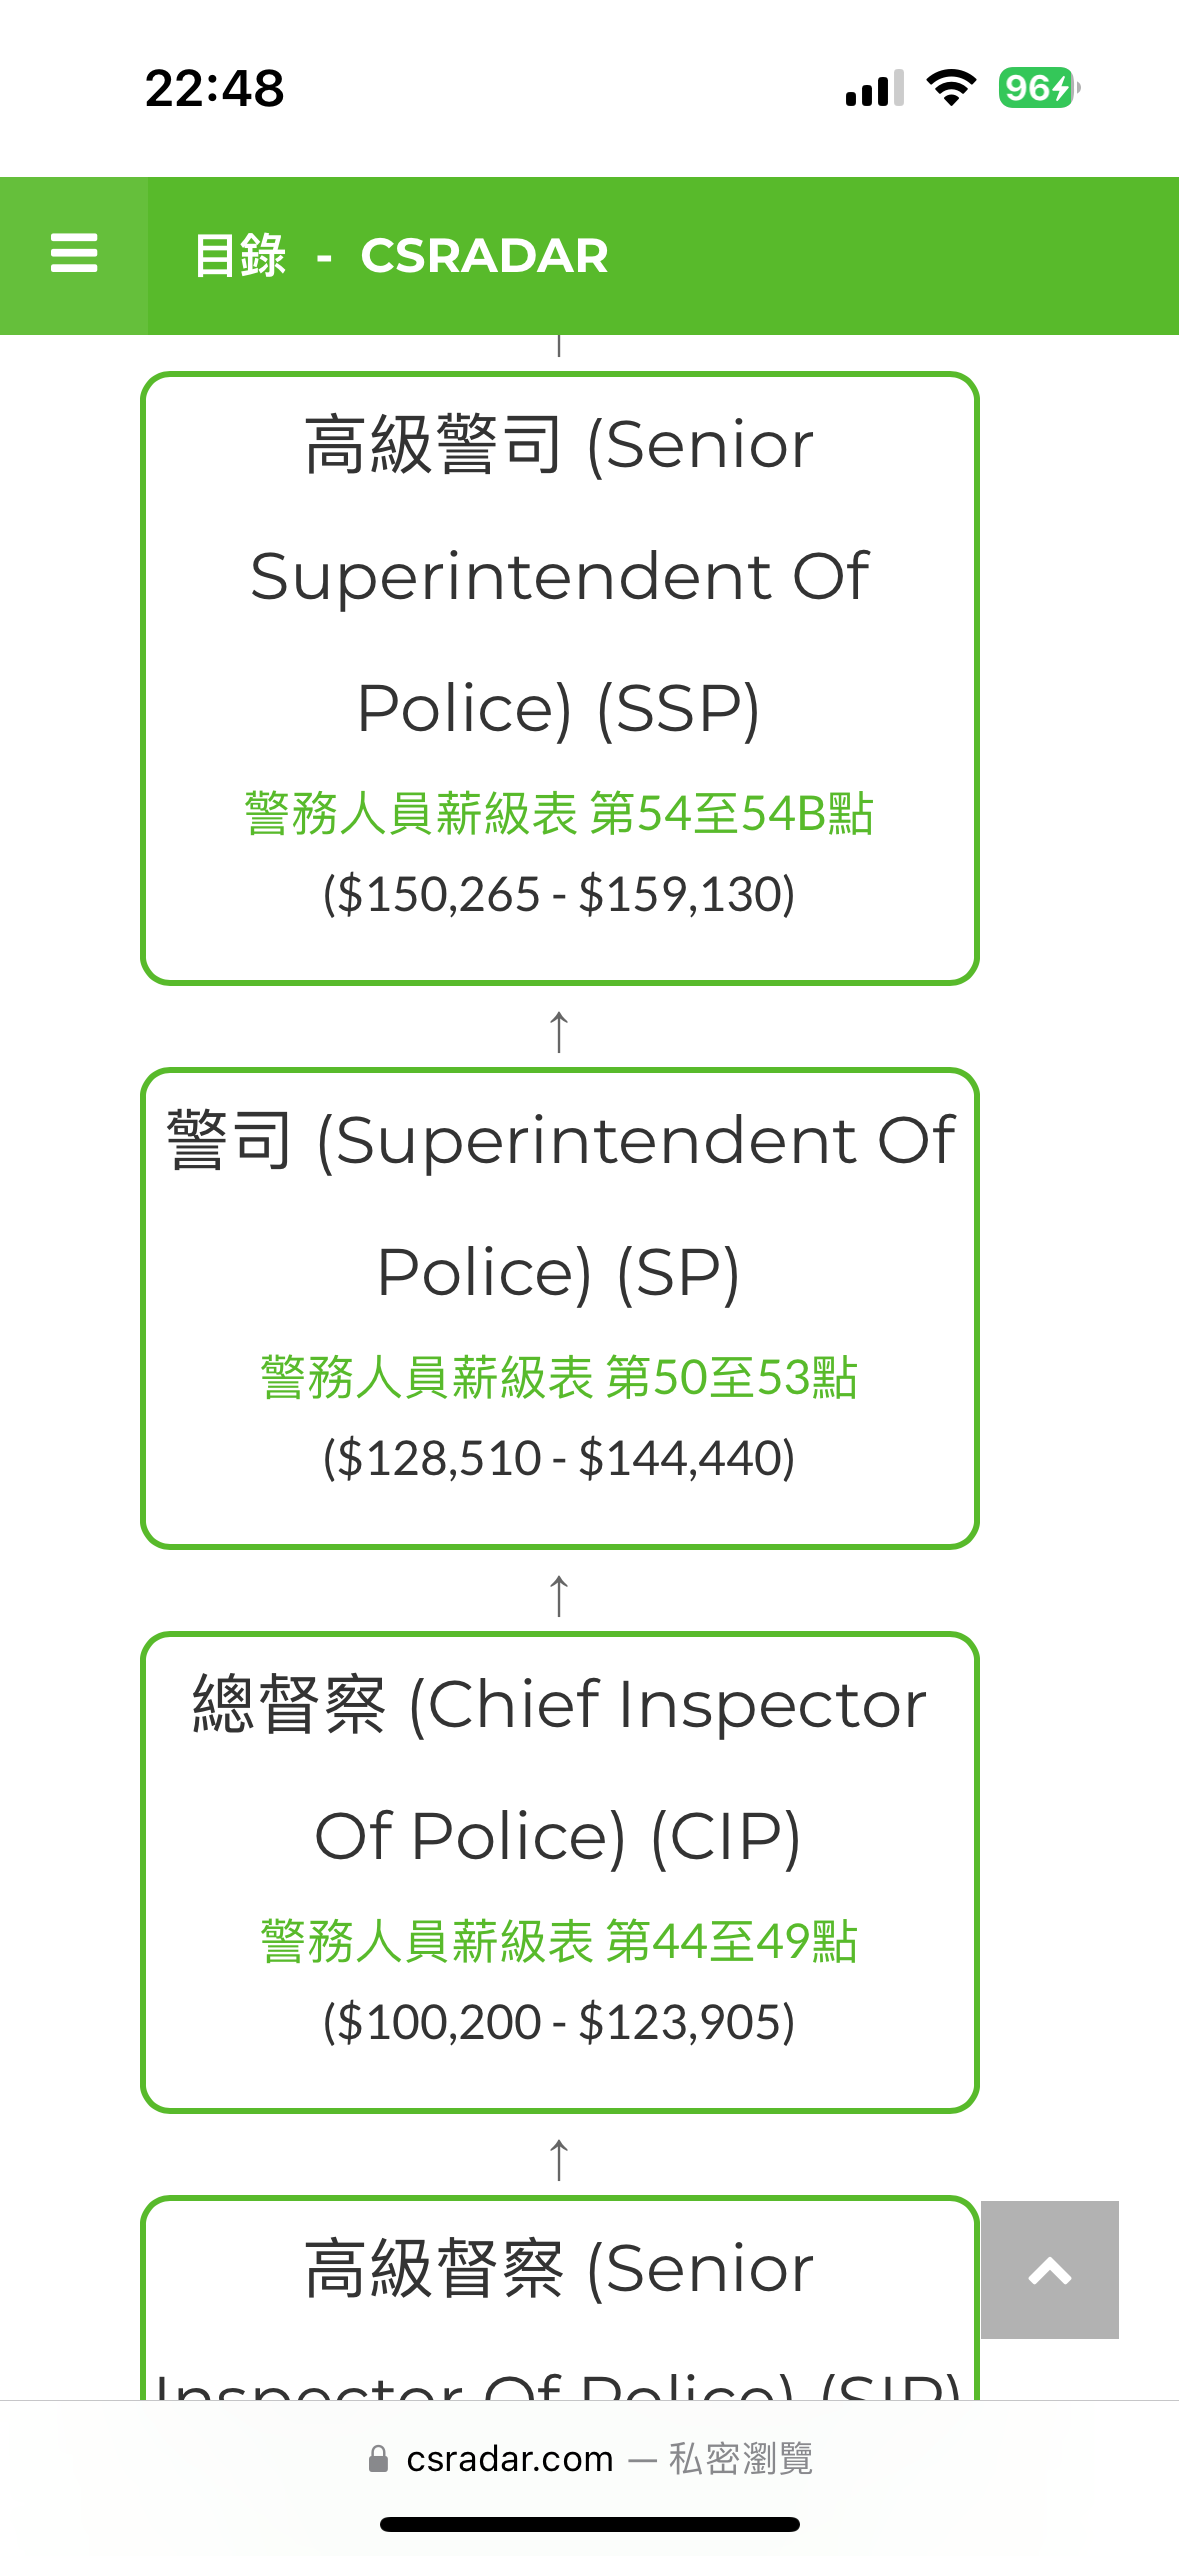
Task: Open 總督察 Chief Inspector Of Police card
Action: coord(559,1872)
